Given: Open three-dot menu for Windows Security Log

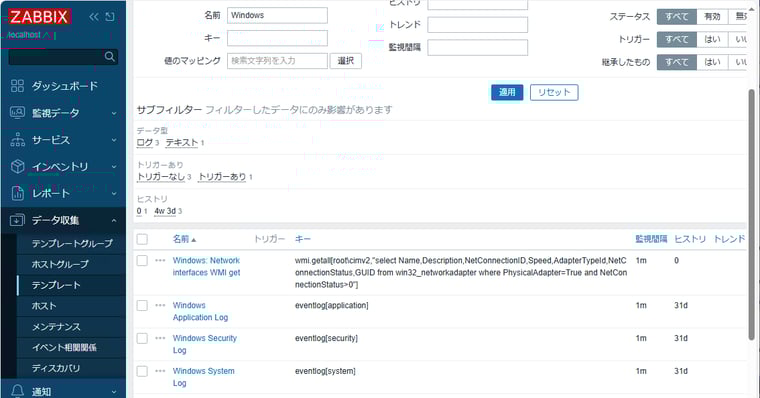Looking at the screenshot, I should 160,338.
